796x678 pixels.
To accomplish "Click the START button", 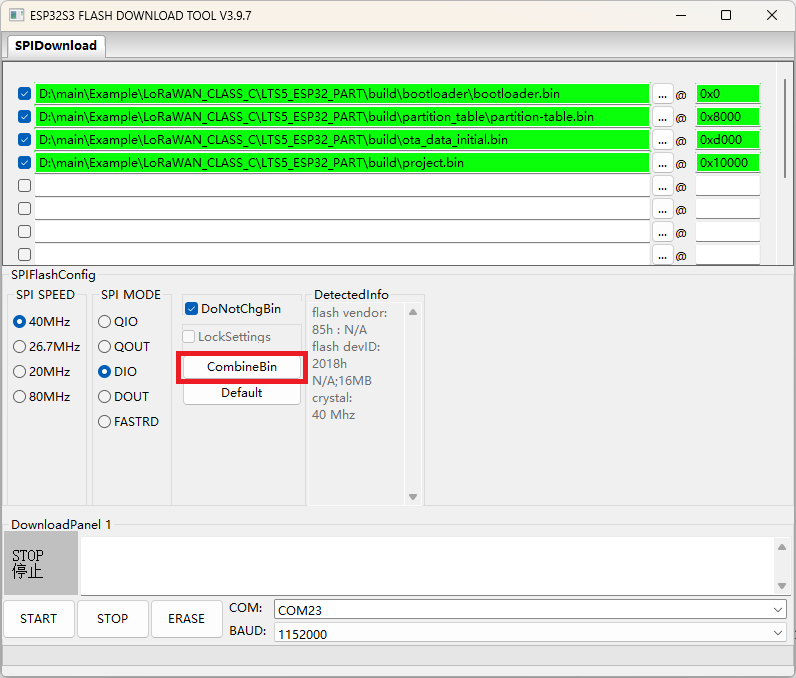I will 39,619.
